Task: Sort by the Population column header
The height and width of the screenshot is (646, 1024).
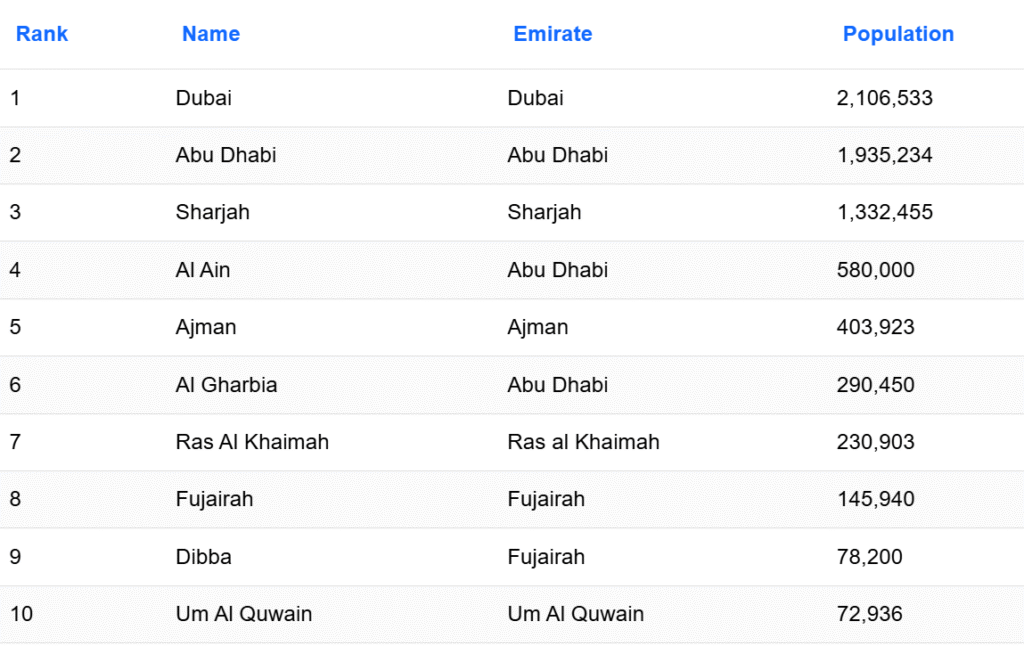Action: click(x=898, y=34)
